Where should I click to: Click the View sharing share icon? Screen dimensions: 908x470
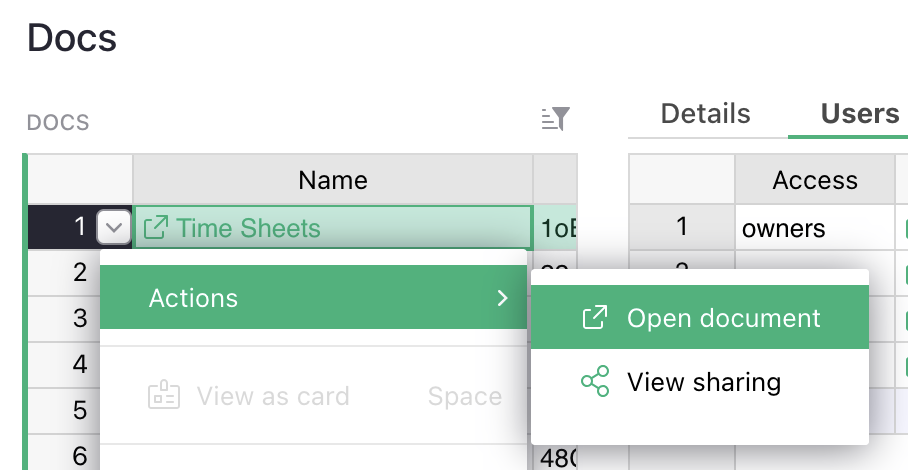[x=595, y=381]
